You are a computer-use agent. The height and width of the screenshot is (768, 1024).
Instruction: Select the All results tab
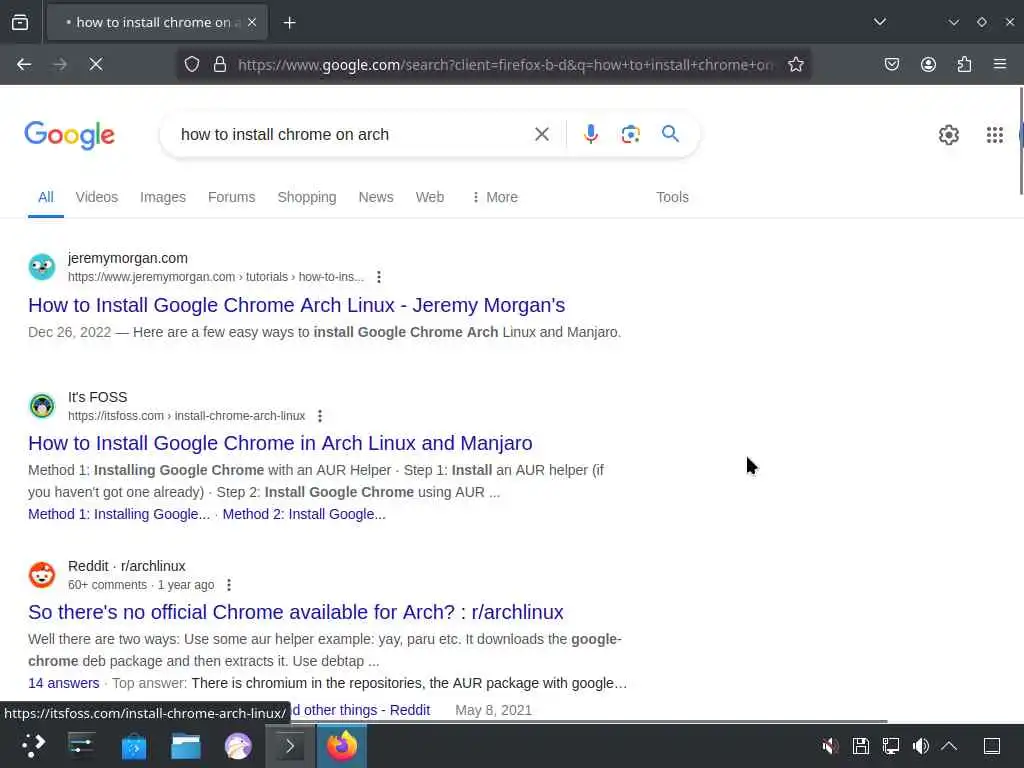point(46,197)
